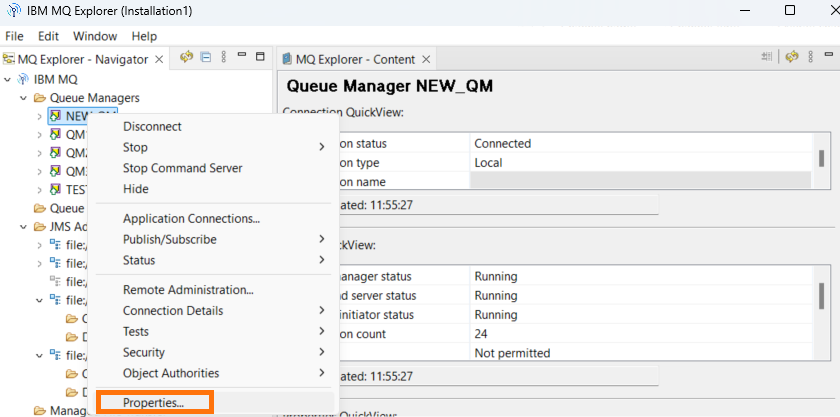Image resolution: width=840 pixels, height=417 pixels.
Task: Click the IBM MQ Explorer title bar icon
Action: pos(14,11)
